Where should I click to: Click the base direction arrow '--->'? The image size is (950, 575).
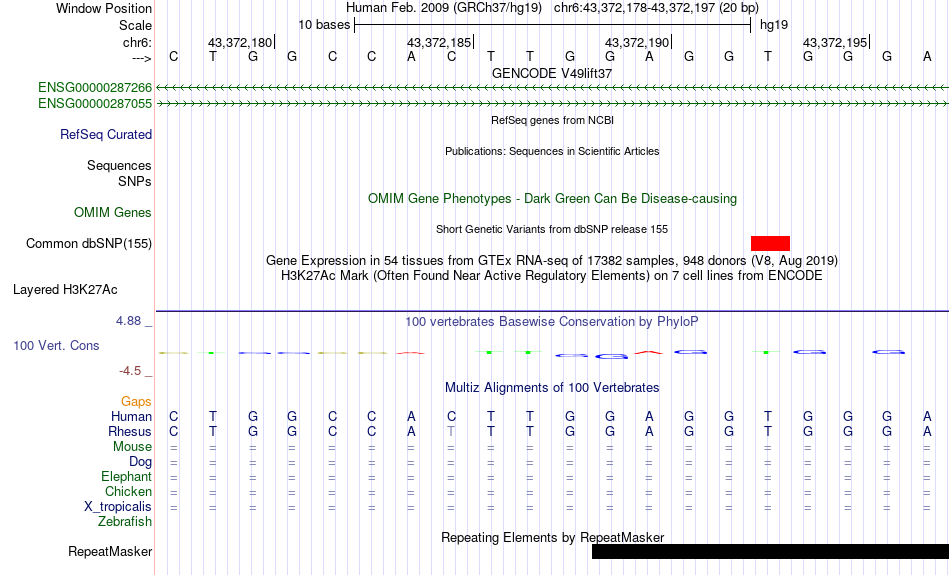point(141,58)
